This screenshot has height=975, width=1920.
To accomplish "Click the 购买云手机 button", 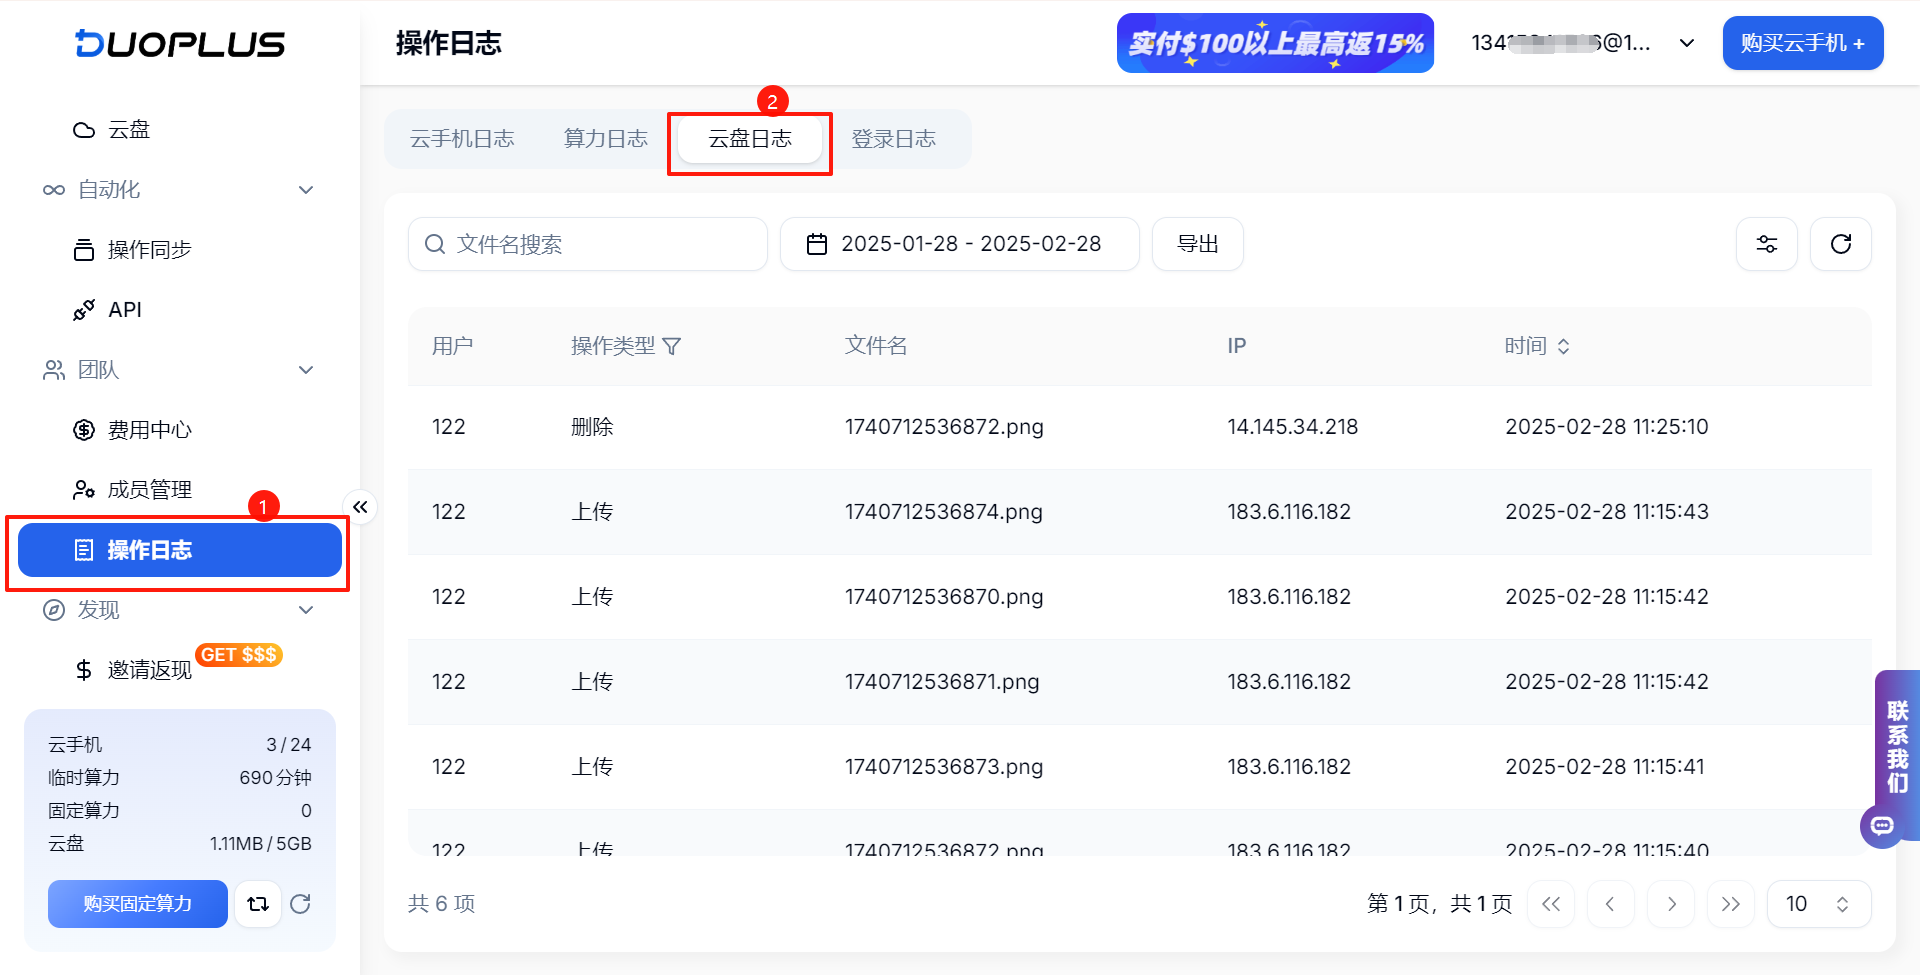I will pyautogui.click(x=1803, y=43).
